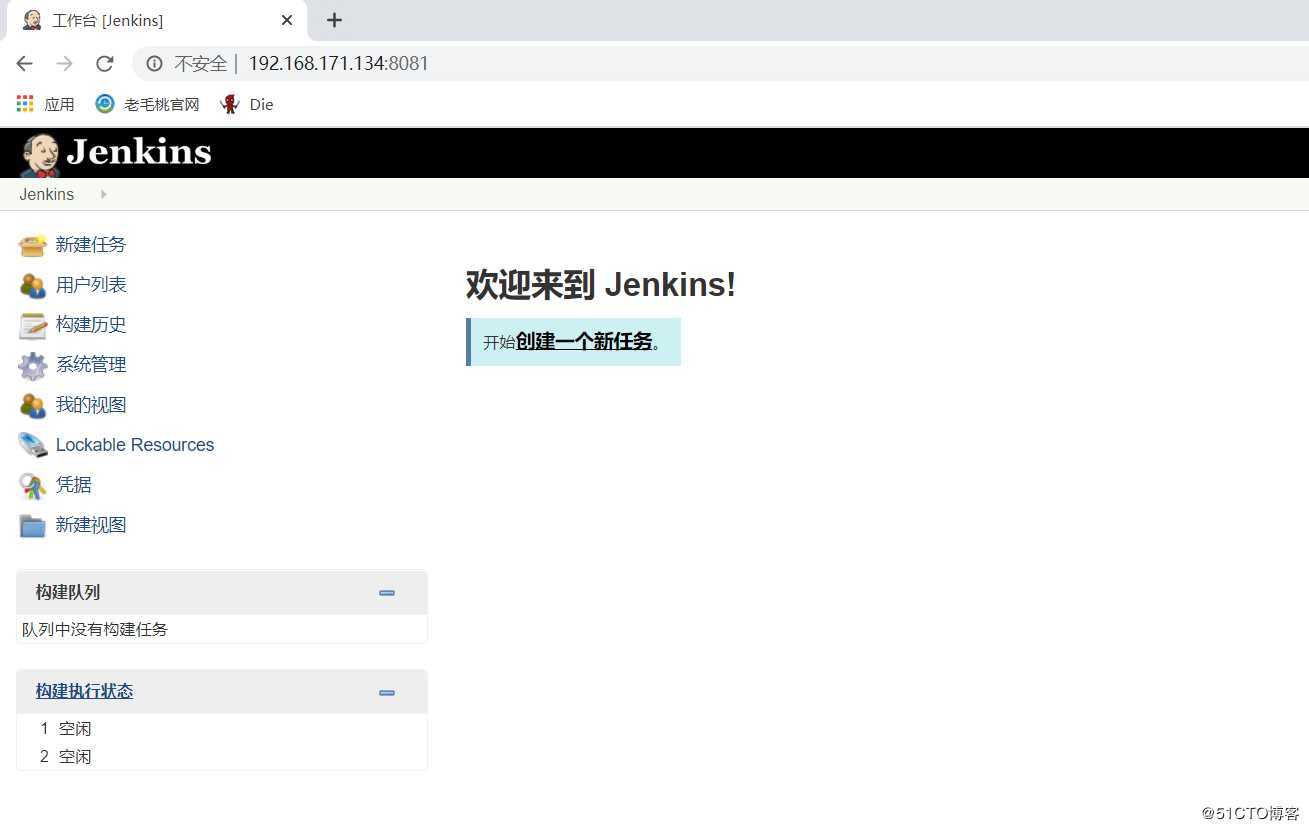Click the 不安全 security label
Screen dimensions: 1309x830
tap(201, 64)
